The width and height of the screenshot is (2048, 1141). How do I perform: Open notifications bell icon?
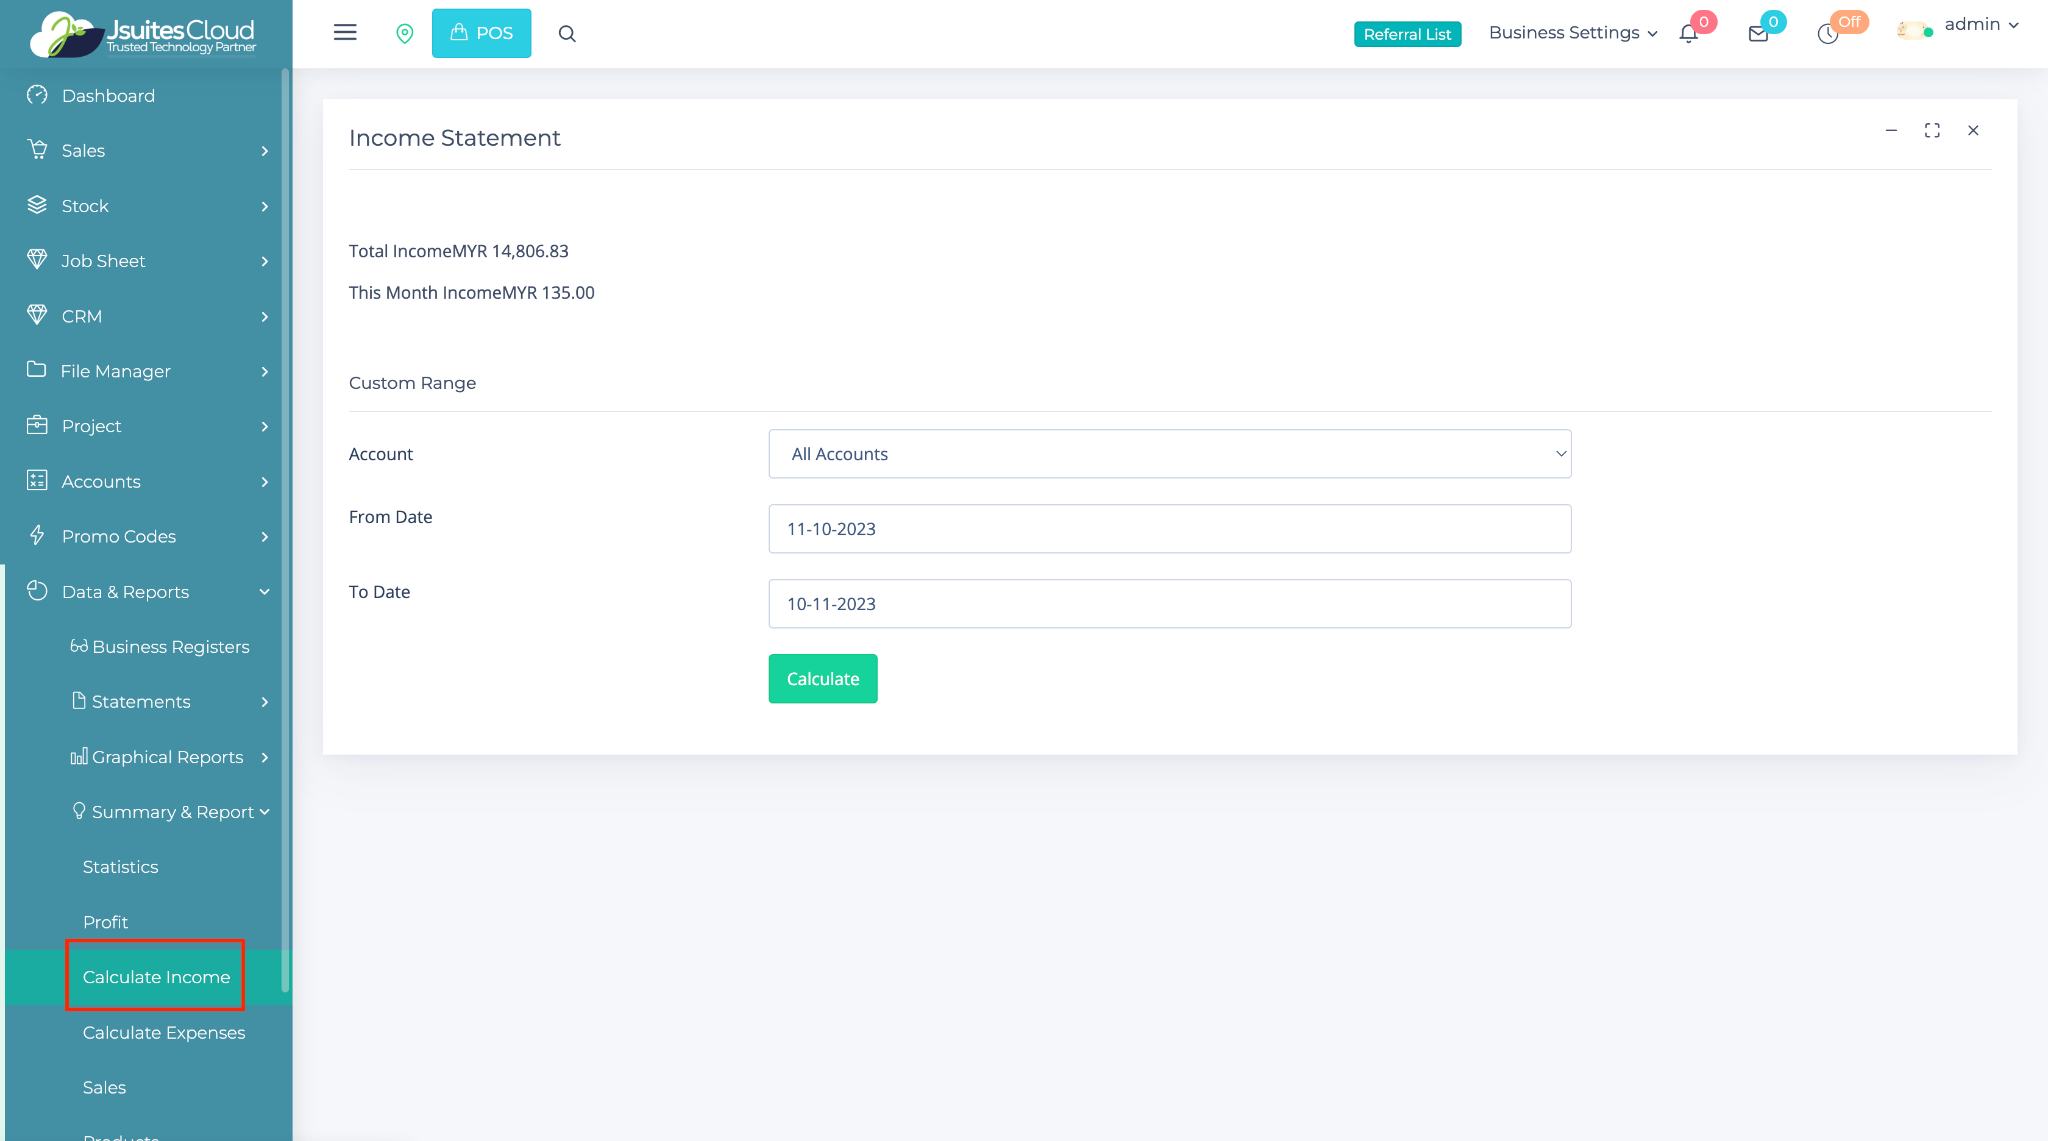pyautogui.click(x=1689, y=34)
